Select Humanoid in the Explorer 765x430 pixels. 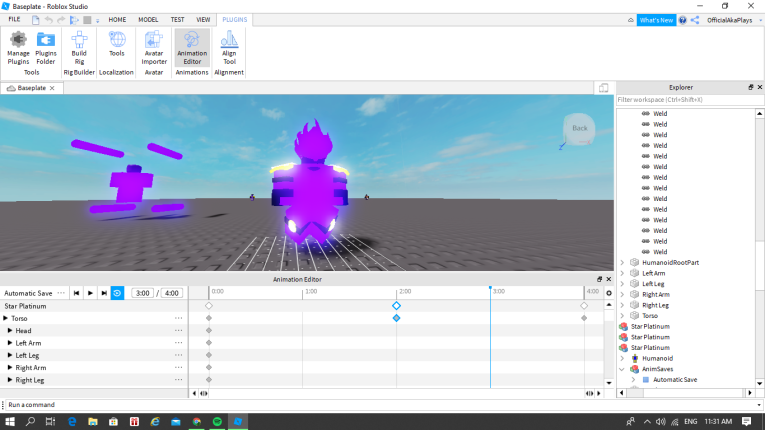click(657, 358)
